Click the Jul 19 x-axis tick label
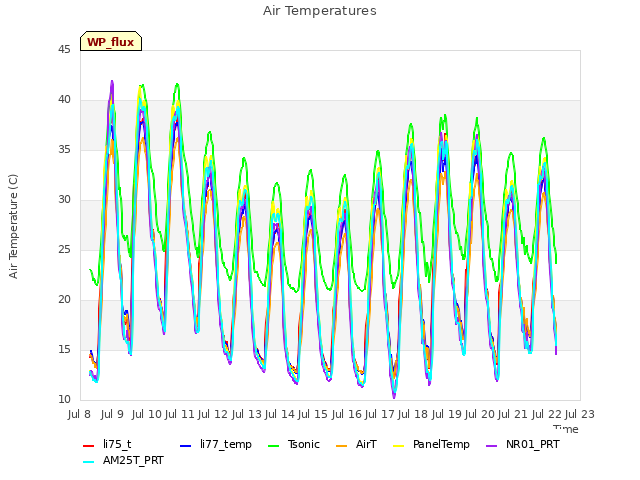The image size is (640, 480). pos(447,414)
